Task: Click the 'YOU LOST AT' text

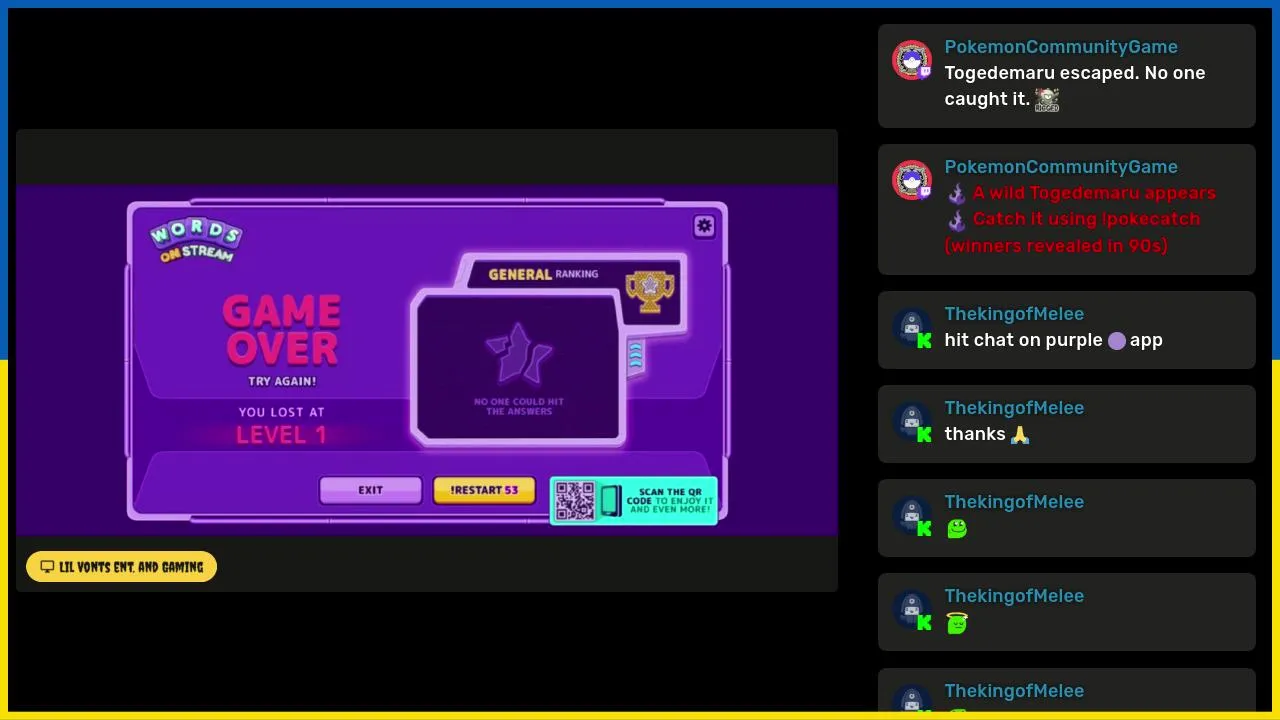Action: pyautogui.click(x=281, y=412)
